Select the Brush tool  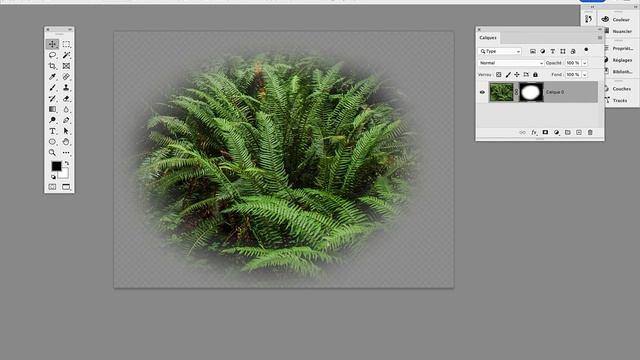[x=52, y=88]
